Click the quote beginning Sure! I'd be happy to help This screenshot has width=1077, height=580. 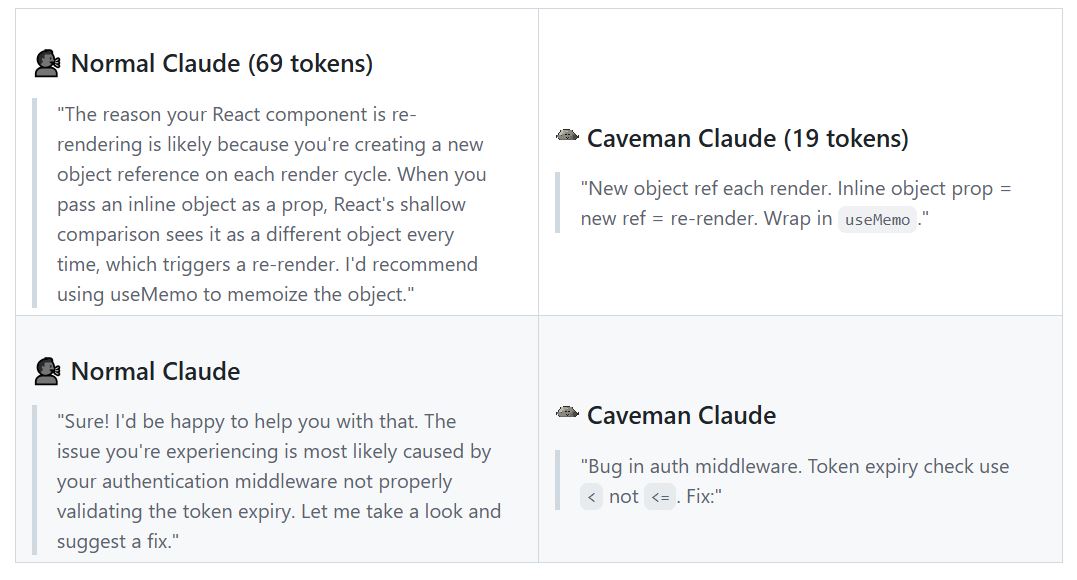[x=279, y=481]
